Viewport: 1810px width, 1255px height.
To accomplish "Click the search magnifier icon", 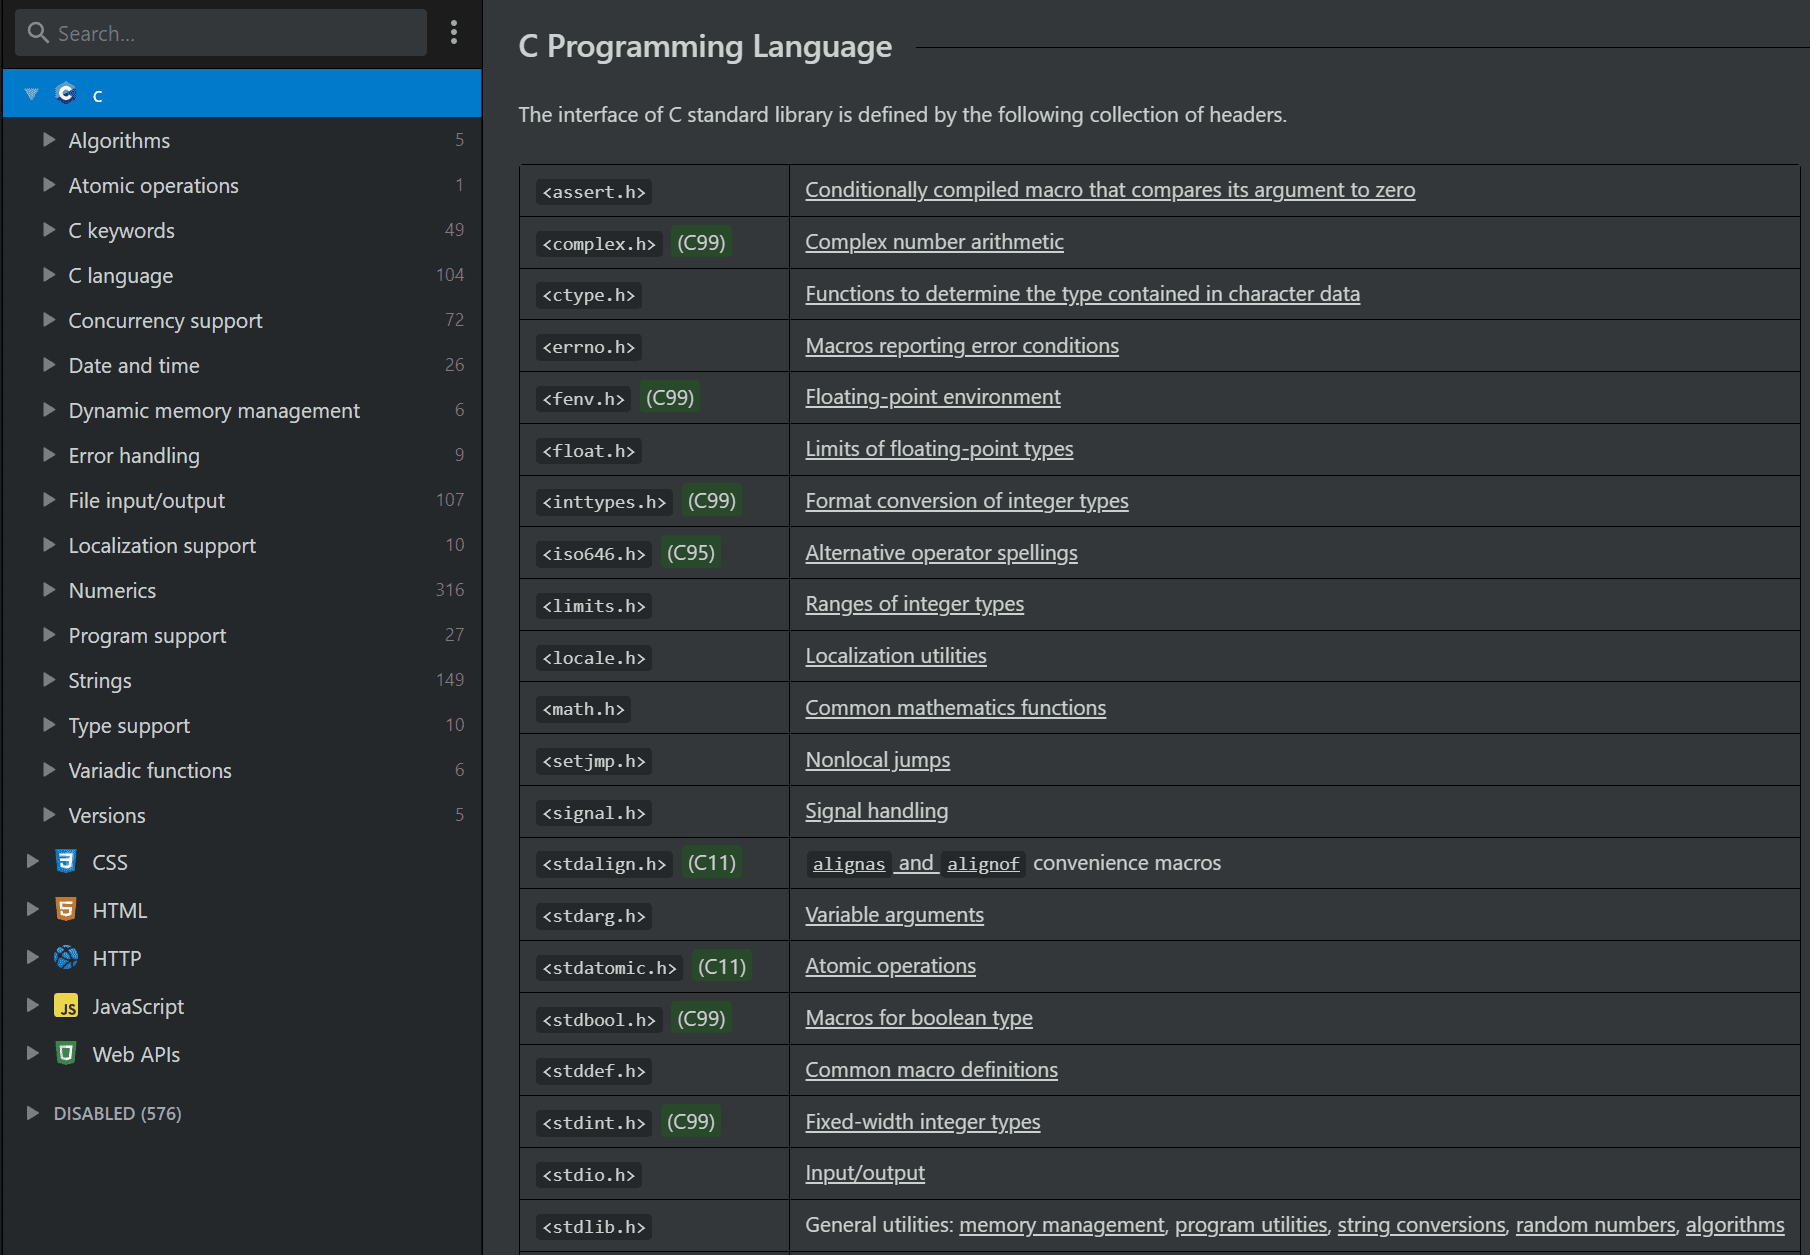I will pyautogui.click(x=37, y=32).
